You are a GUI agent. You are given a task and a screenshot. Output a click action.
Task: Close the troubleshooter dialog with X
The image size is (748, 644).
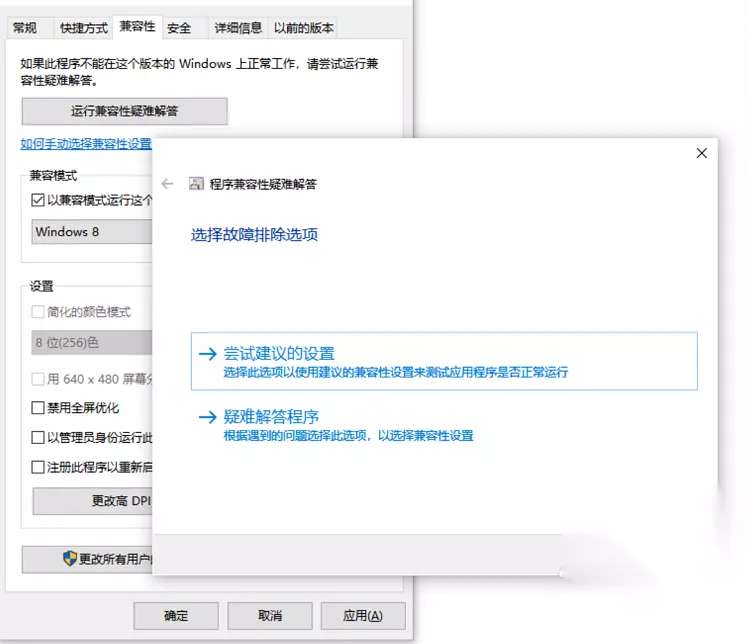click(701, 153)
